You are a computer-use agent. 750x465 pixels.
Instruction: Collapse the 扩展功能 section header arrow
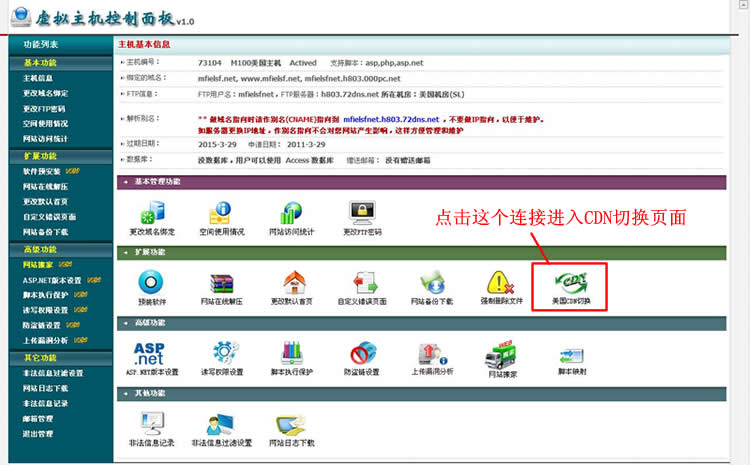(125, 252)
